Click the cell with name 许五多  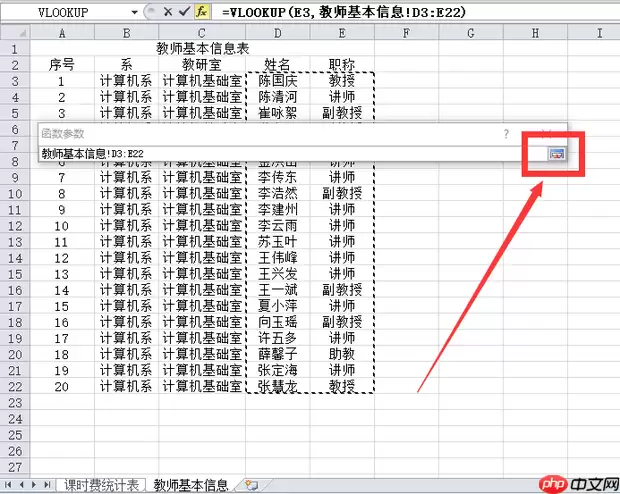(278, 338)
